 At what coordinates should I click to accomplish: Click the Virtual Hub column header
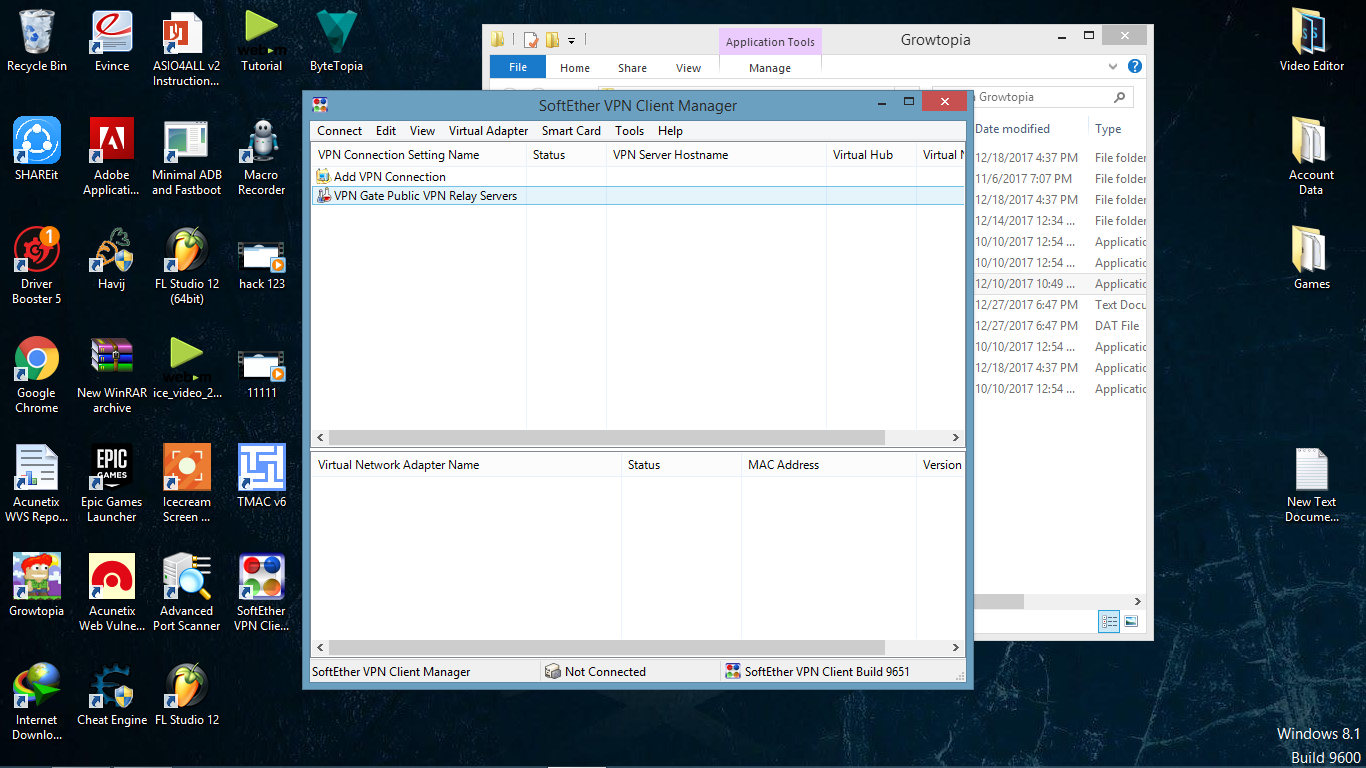[x=871, y=155]
